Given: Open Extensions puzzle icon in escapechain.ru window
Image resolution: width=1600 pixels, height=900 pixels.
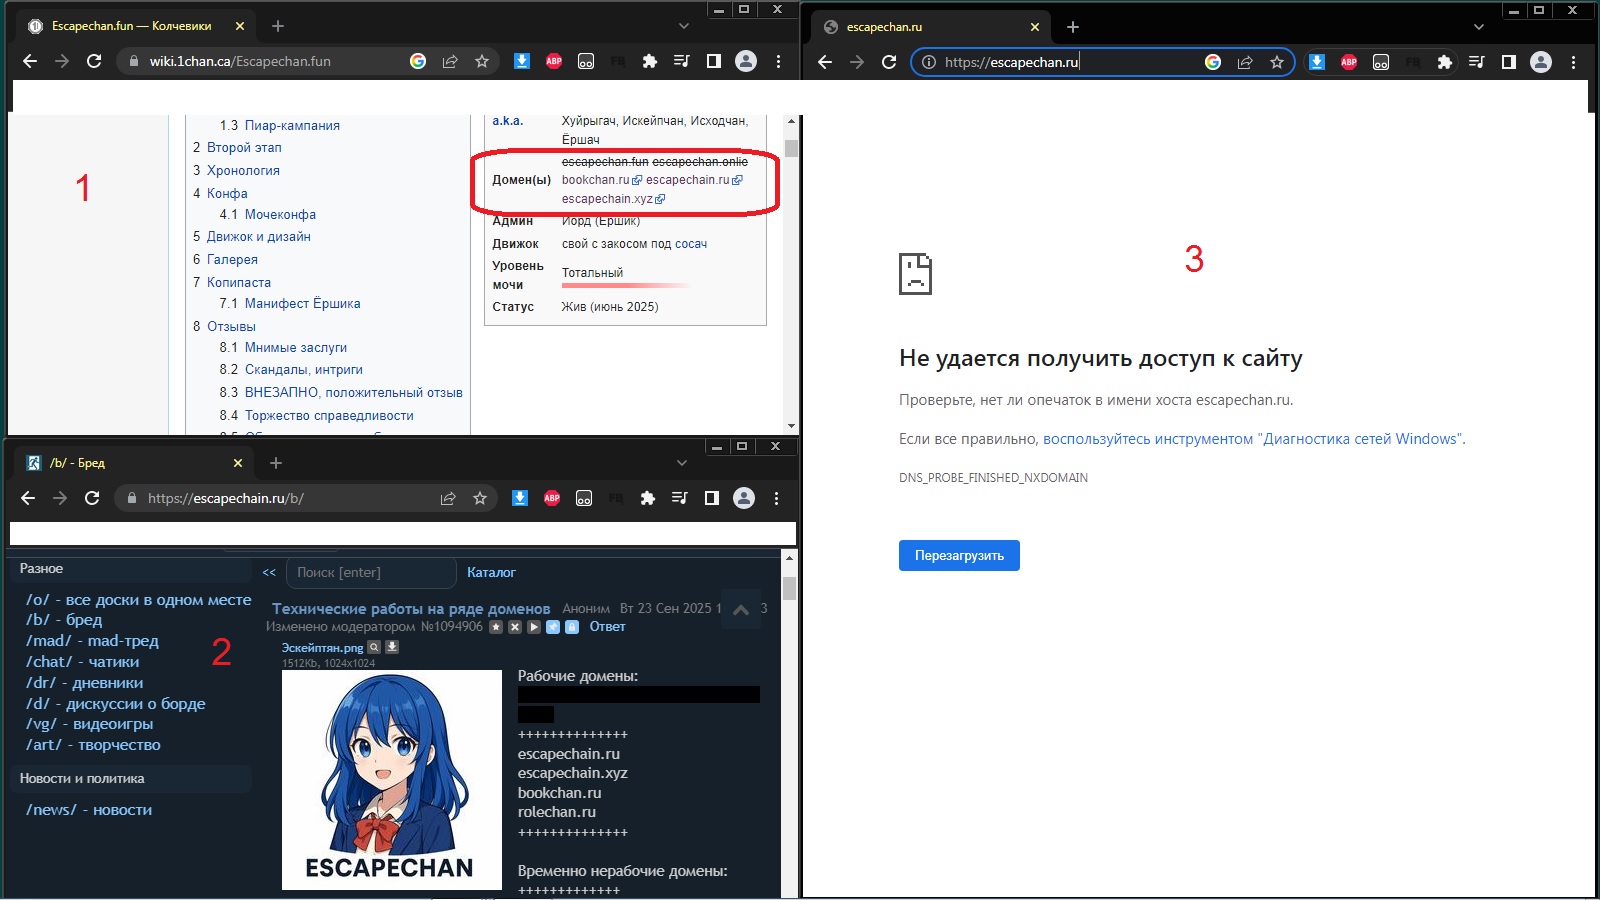Looking at the screenshot, I should 648,498.
